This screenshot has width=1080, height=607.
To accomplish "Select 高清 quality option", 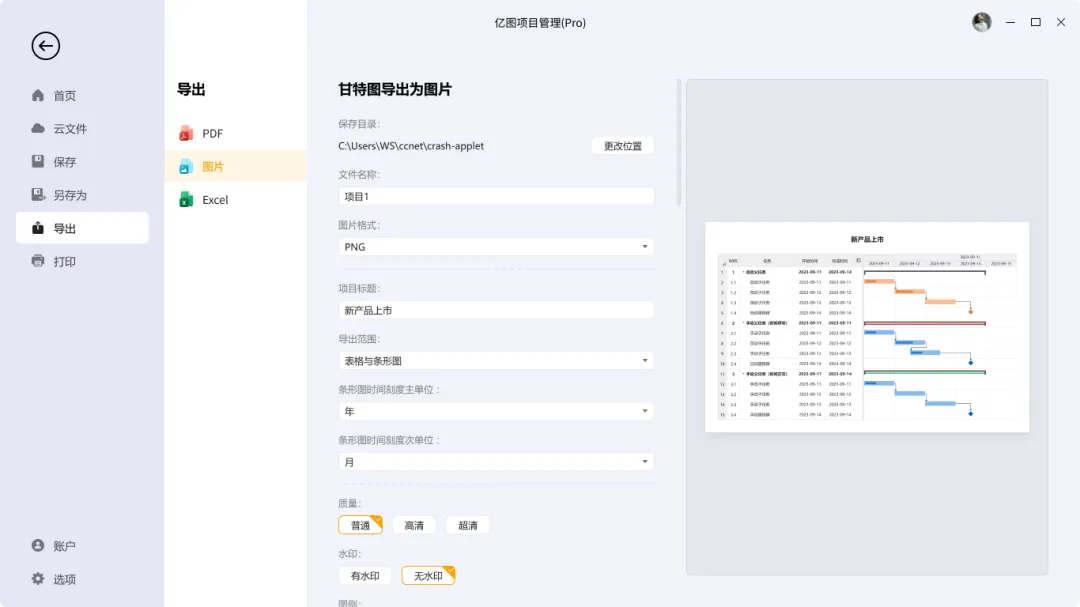I will point(414,525).
